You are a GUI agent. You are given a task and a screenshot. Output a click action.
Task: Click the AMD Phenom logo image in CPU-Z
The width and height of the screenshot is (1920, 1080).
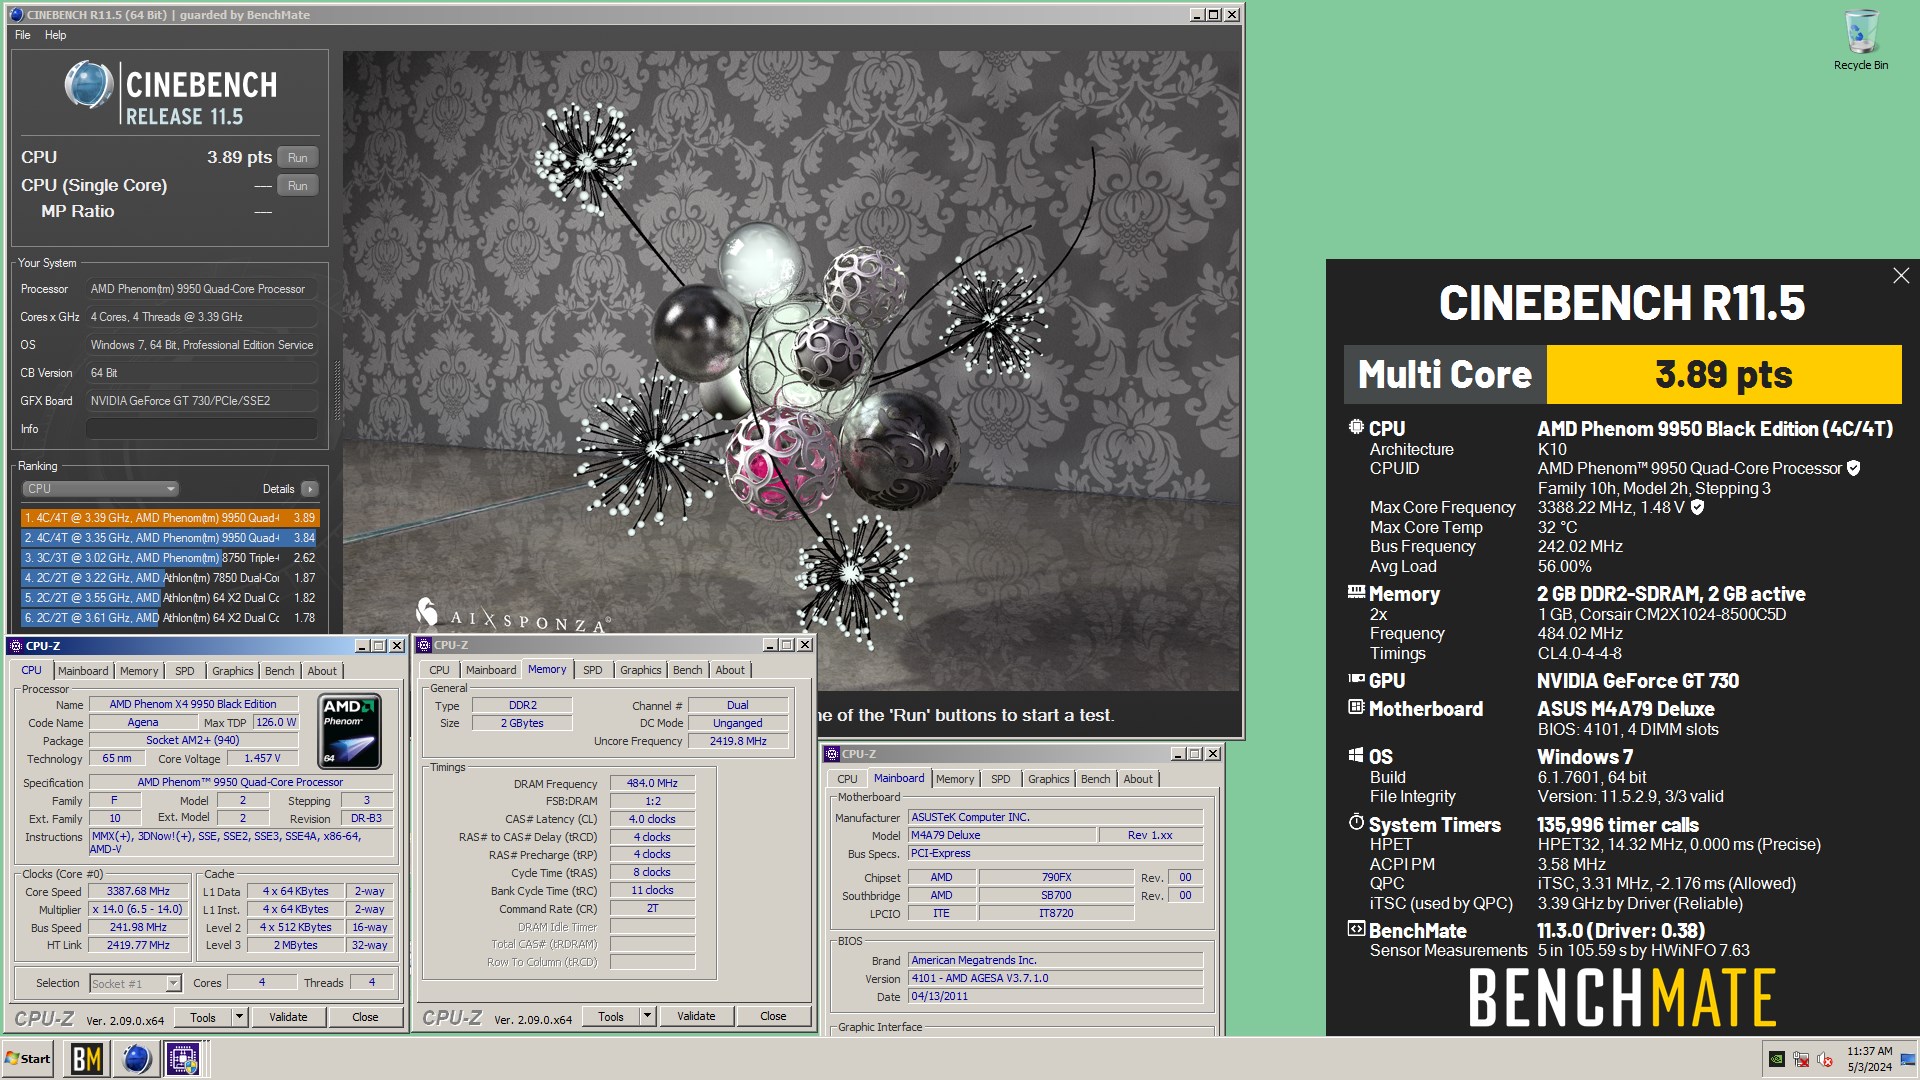(350, 731)
